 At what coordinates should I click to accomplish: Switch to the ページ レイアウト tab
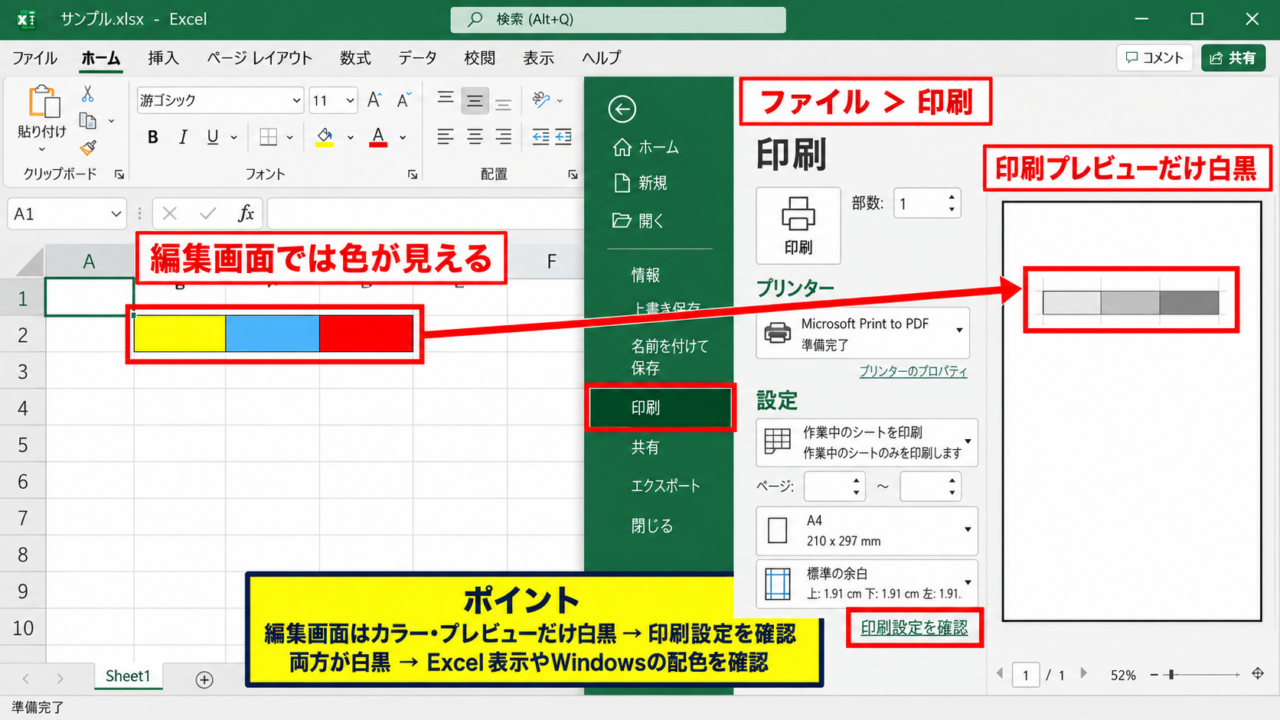point(259,58)
